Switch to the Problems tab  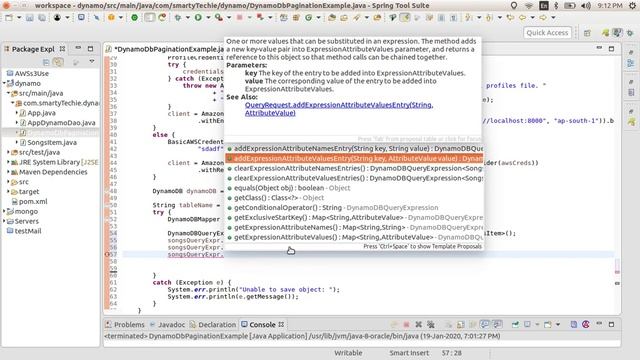(x=124, y=324)
